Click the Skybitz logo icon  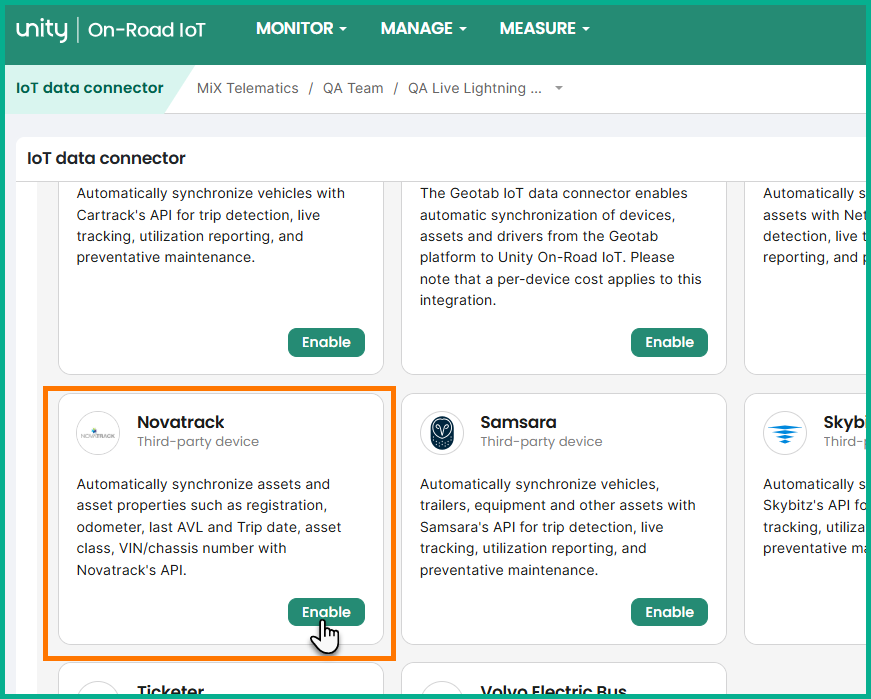coord(784,433)
